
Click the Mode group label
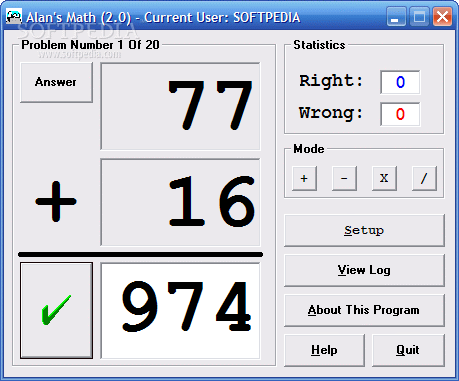(309, 149)
